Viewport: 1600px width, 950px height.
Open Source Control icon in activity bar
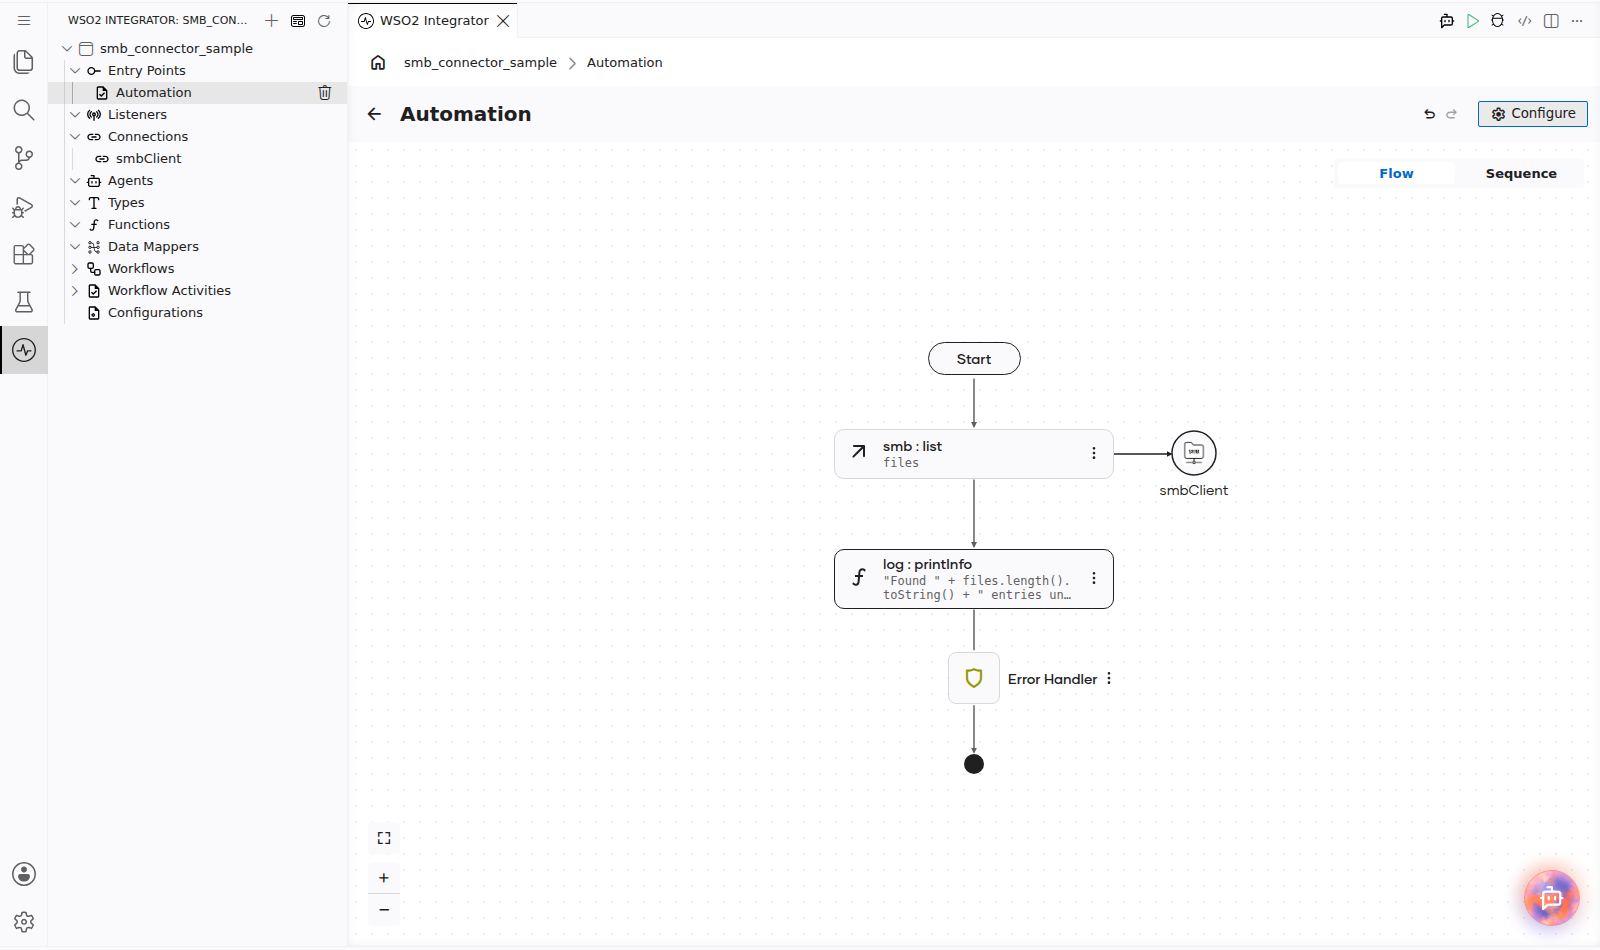(x=24, y=158)
